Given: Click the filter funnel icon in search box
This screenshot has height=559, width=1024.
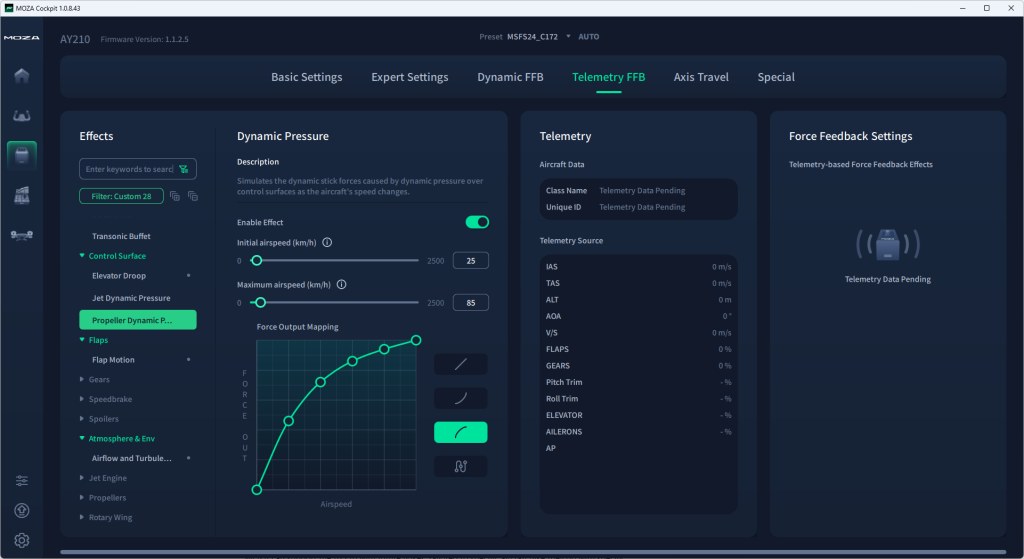Looking at the screenshot, I should [184, 169].
